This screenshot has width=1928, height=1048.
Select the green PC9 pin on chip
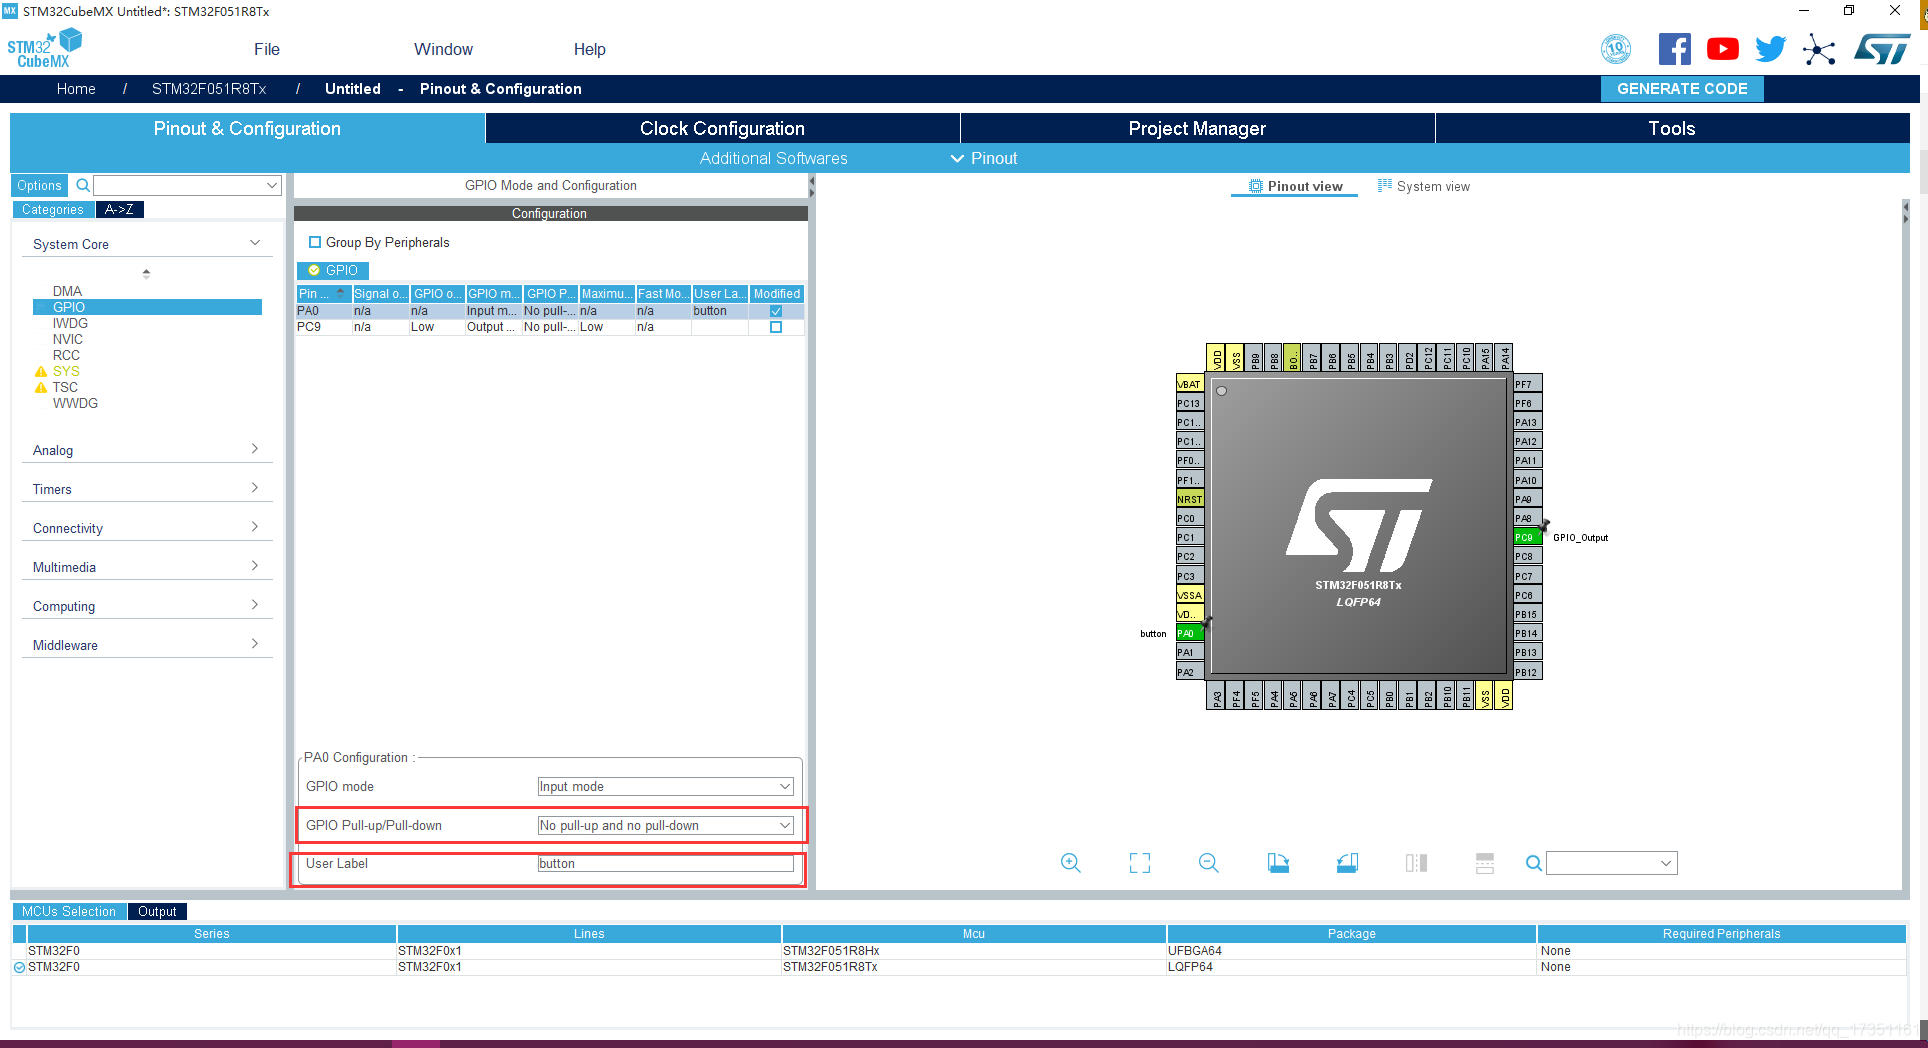point(1526,537)
